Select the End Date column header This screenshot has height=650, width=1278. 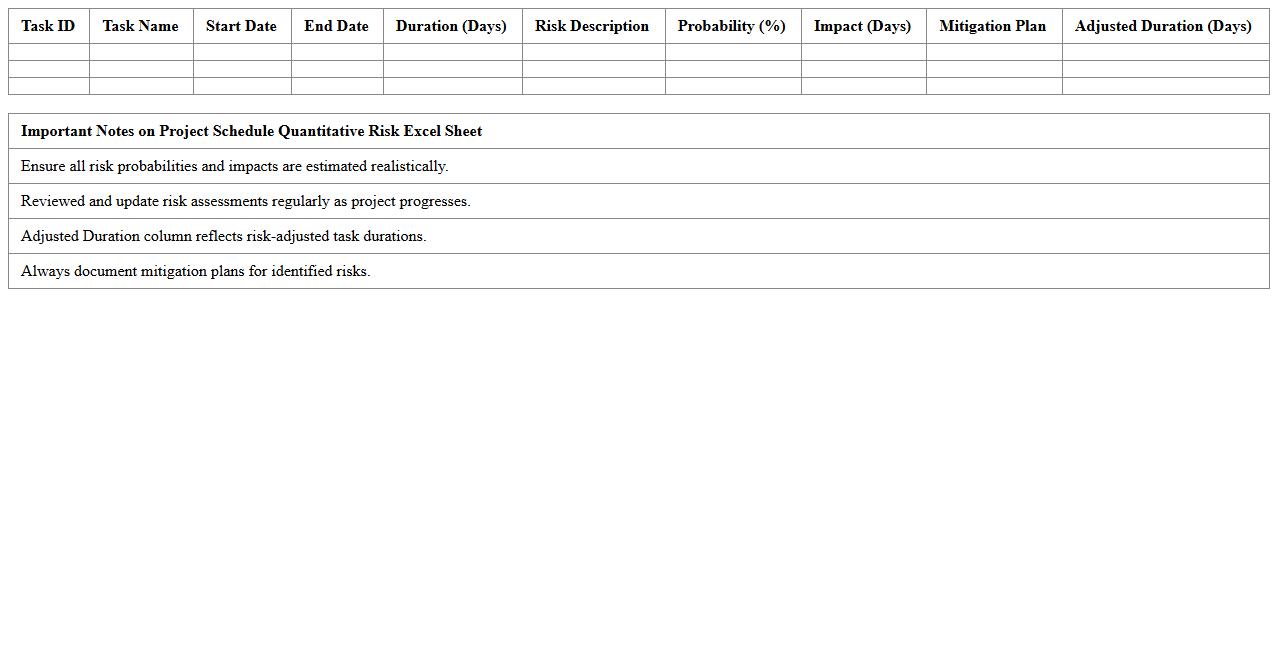point(336,26)
